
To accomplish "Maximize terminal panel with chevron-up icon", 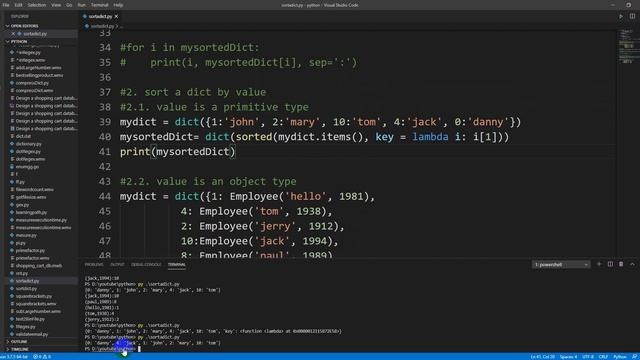I will [632, 264].
